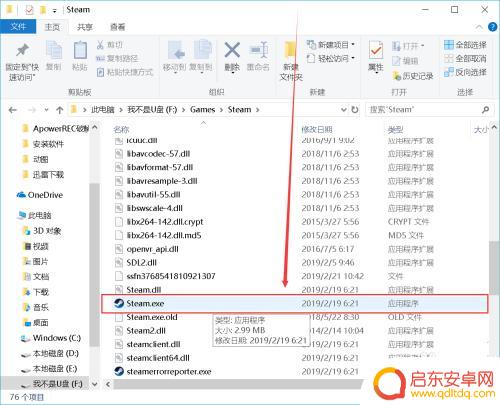500x405 pixels.
Task: Click the Delete X icon
Action: (232, 50)
